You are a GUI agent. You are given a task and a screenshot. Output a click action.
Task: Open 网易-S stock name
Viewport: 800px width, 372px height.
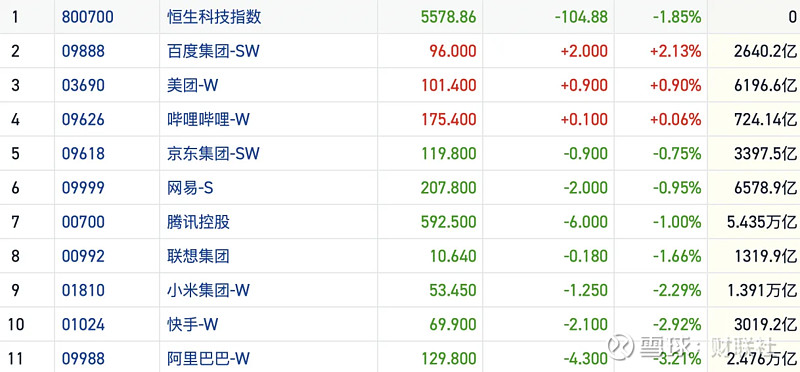pos(190,188)
